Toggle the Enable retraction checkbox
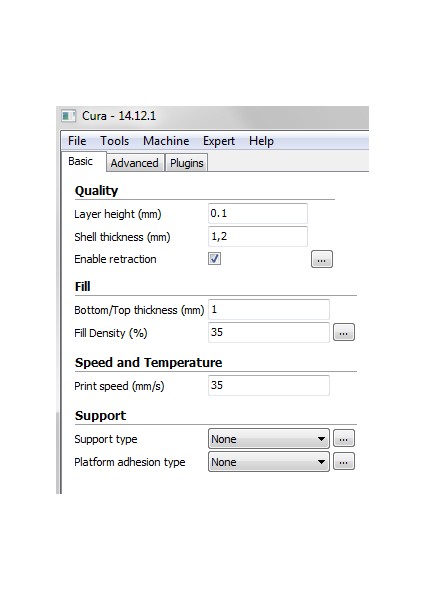Image resolution: width=424 pixels, height=600 pixels. [214, 259]
